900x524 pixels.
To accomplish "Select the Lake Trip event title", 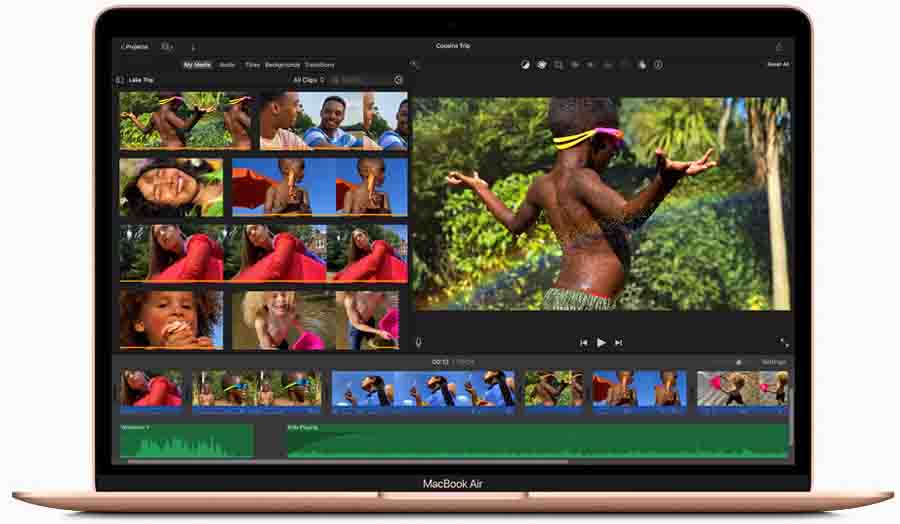I will pyautogui.click(x=141, y=80).
